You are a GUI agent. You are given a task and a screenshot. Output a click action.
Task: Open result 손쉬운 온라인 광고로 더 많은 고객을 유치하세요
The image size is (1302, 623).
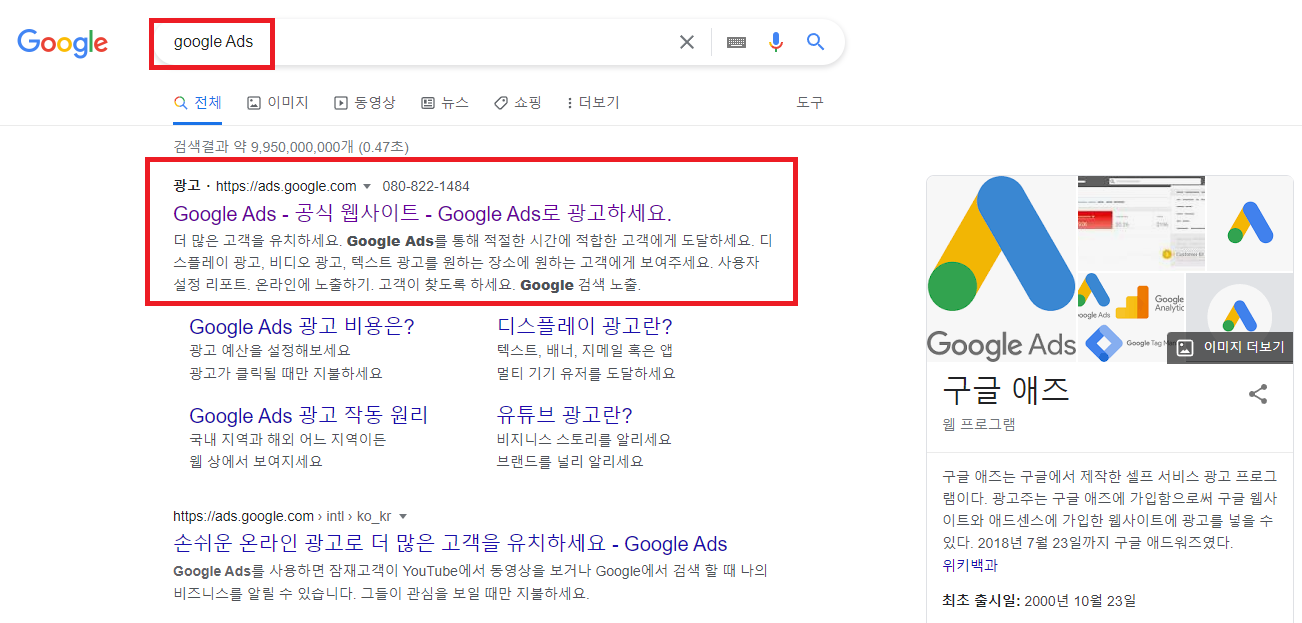(x=450, y=544)
